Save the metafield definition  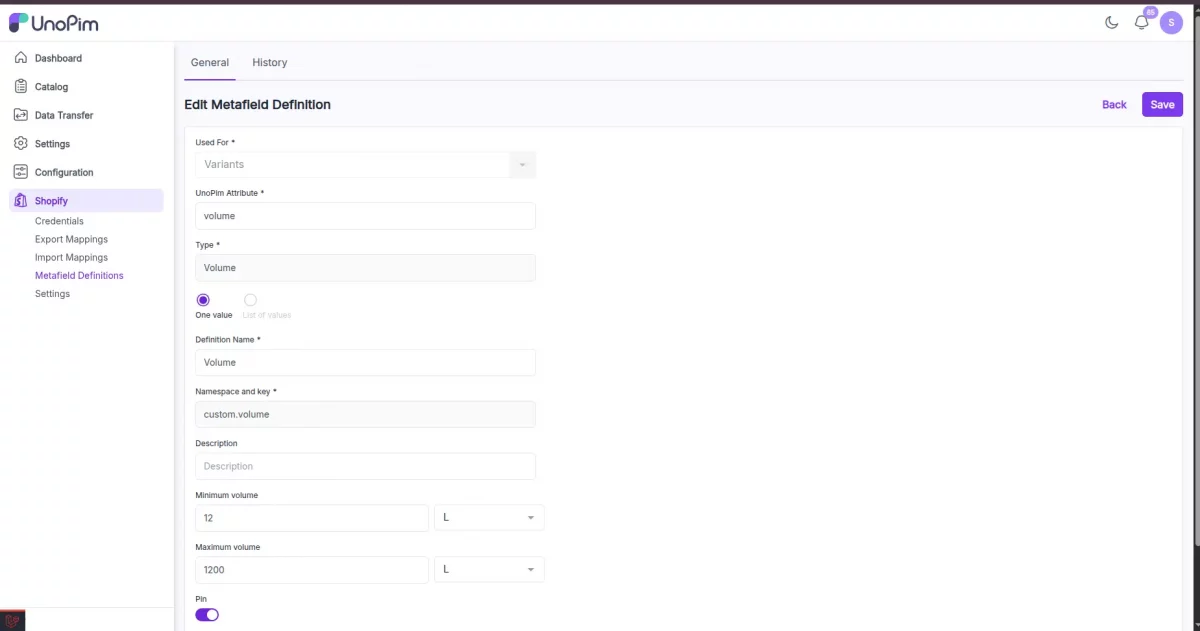pyautogui.click(x=1161, y=104)
